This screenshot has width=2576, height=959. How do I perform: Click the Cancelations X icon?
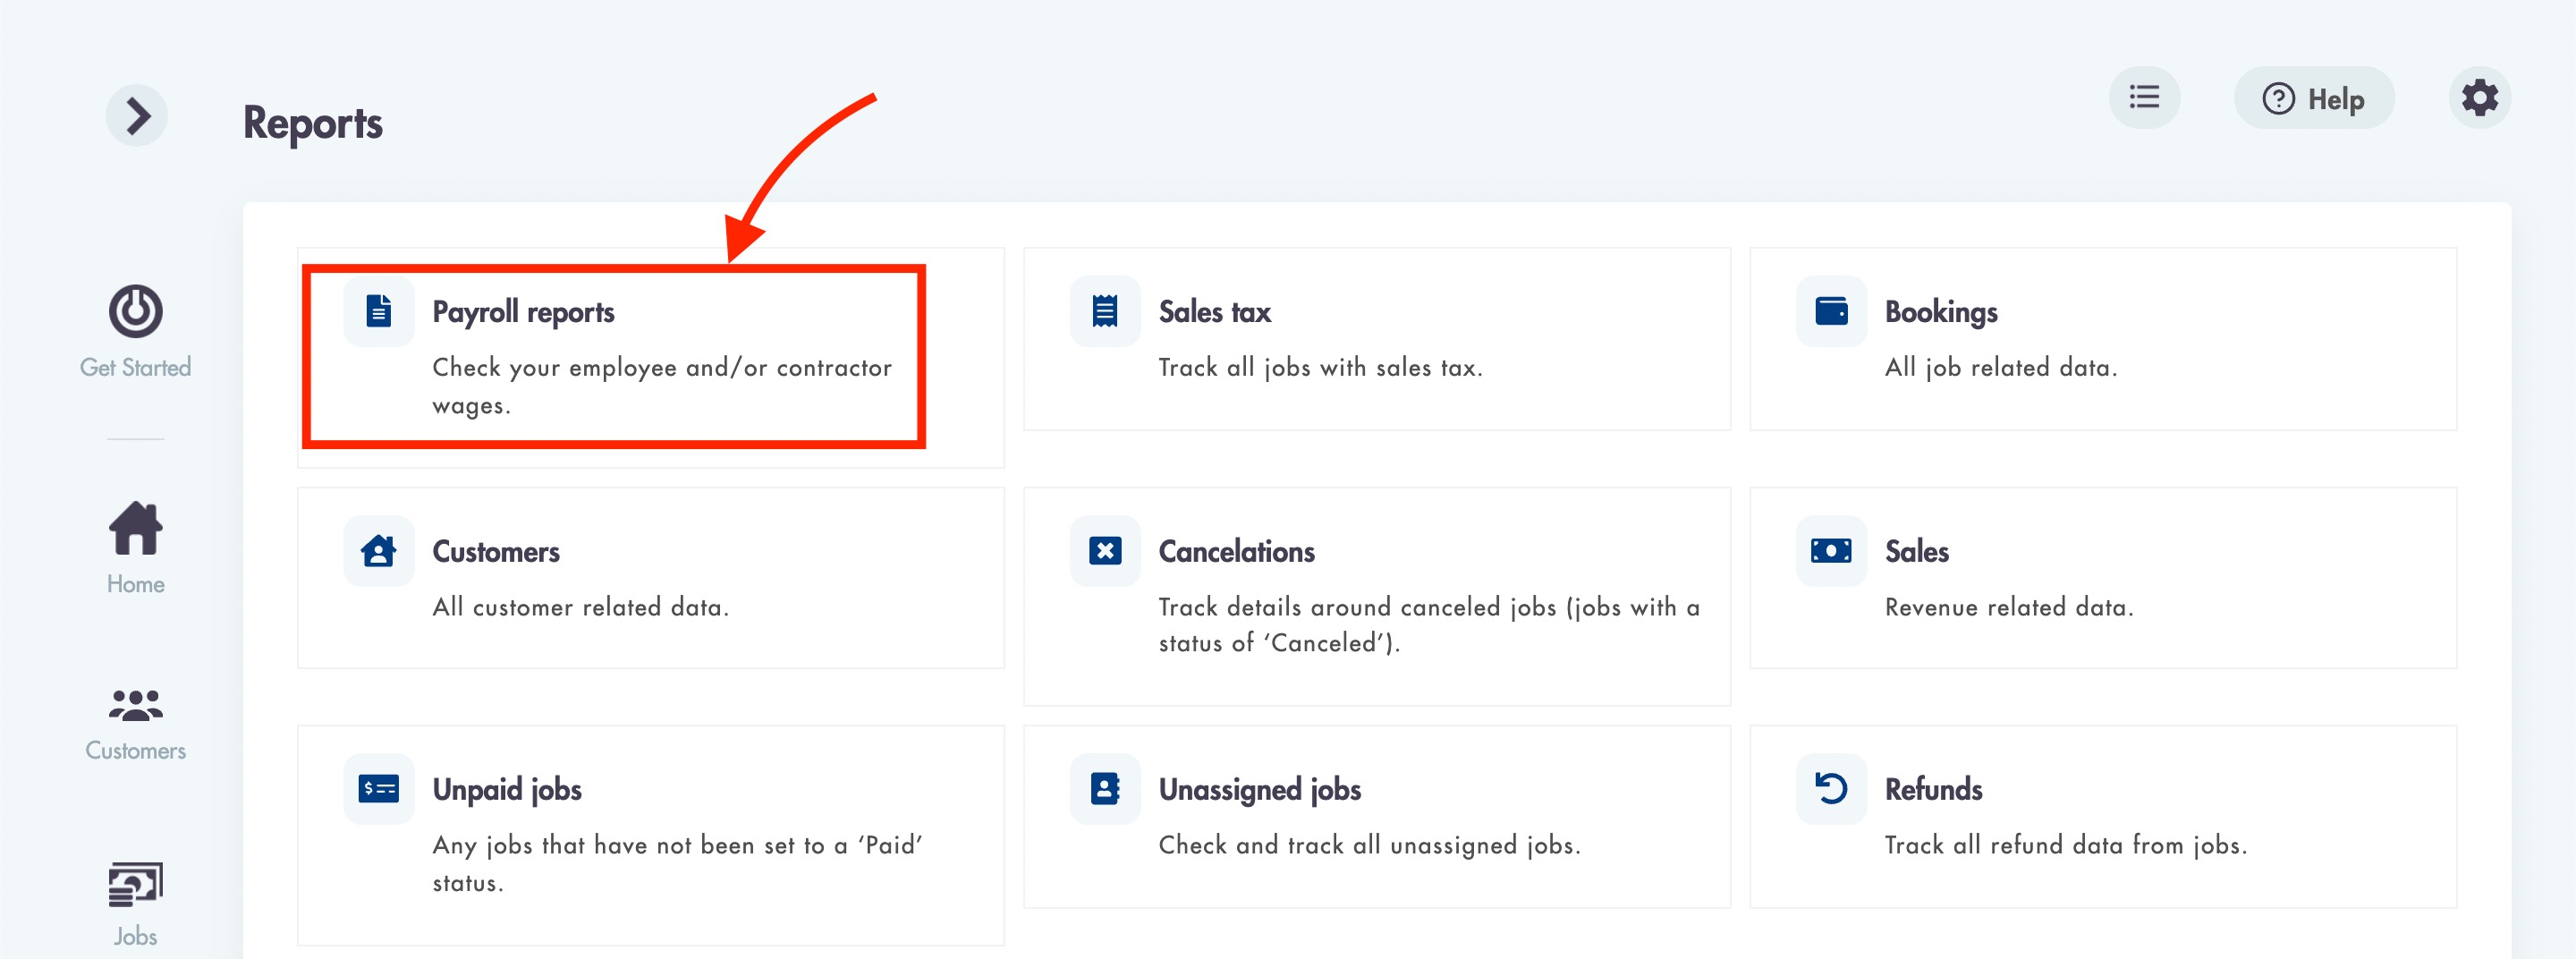pyautogui.click(x=1105, y=551)
